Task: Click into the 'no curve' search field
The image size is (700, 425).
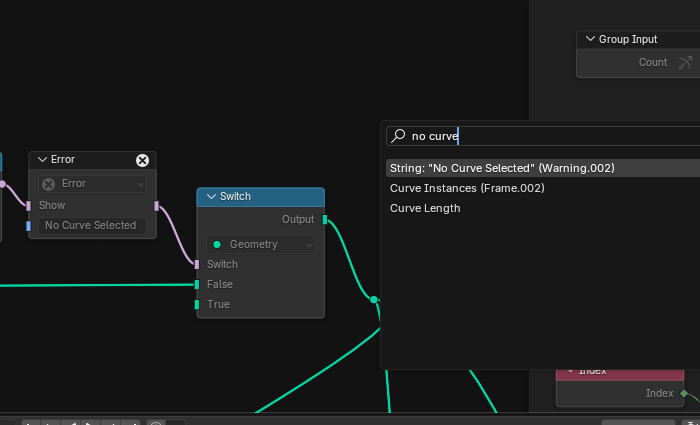Action: [543, 136]
